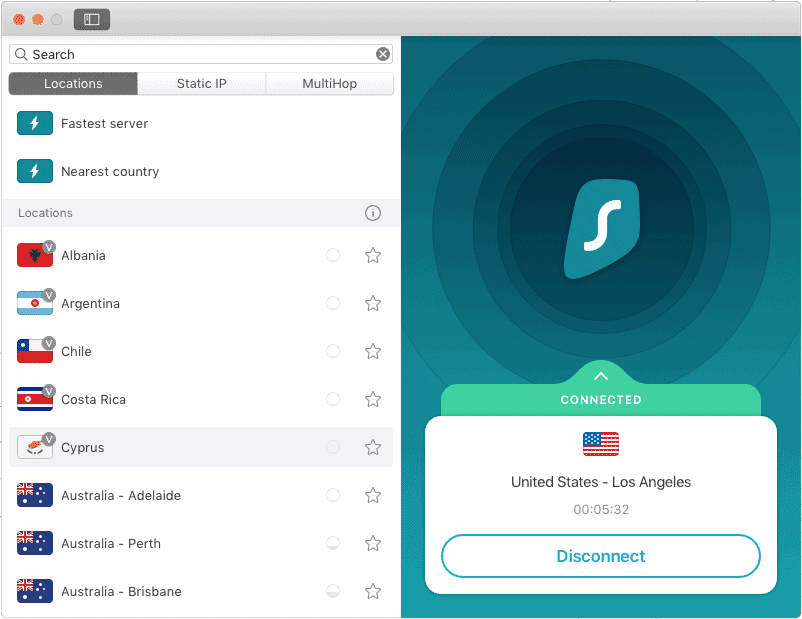This screenshot has height=619, width=802.
Task: Click the Albania flag icon
Action: [x=35, y=255]
